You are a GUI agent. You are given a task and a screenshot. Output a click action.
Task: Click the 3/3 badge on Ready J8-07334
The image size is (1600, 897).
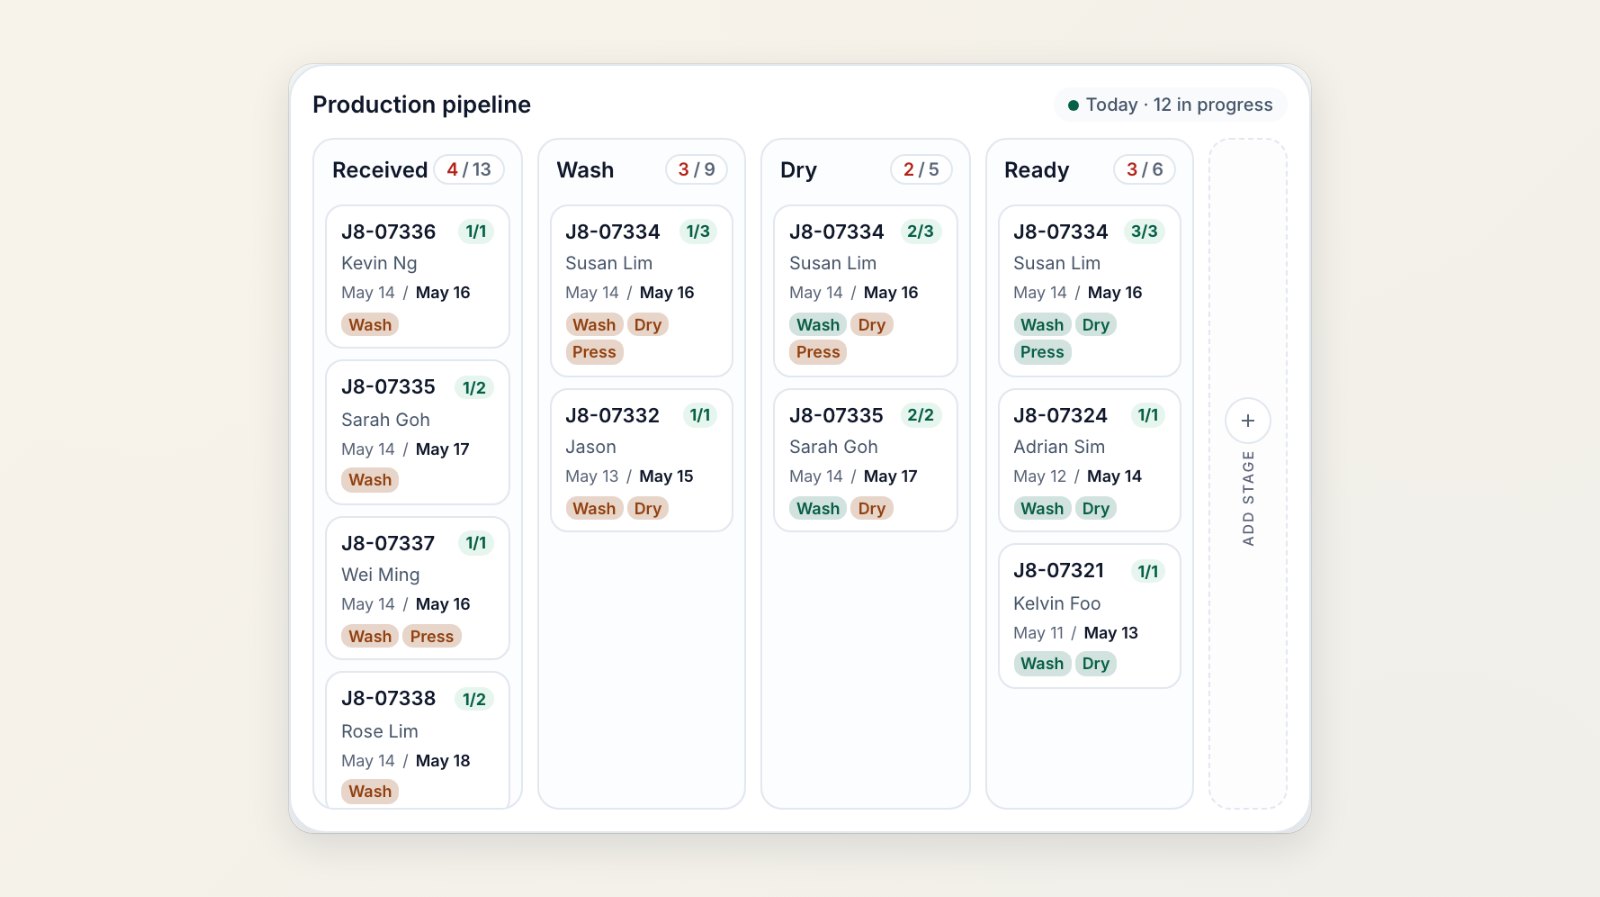point(1144,232)
